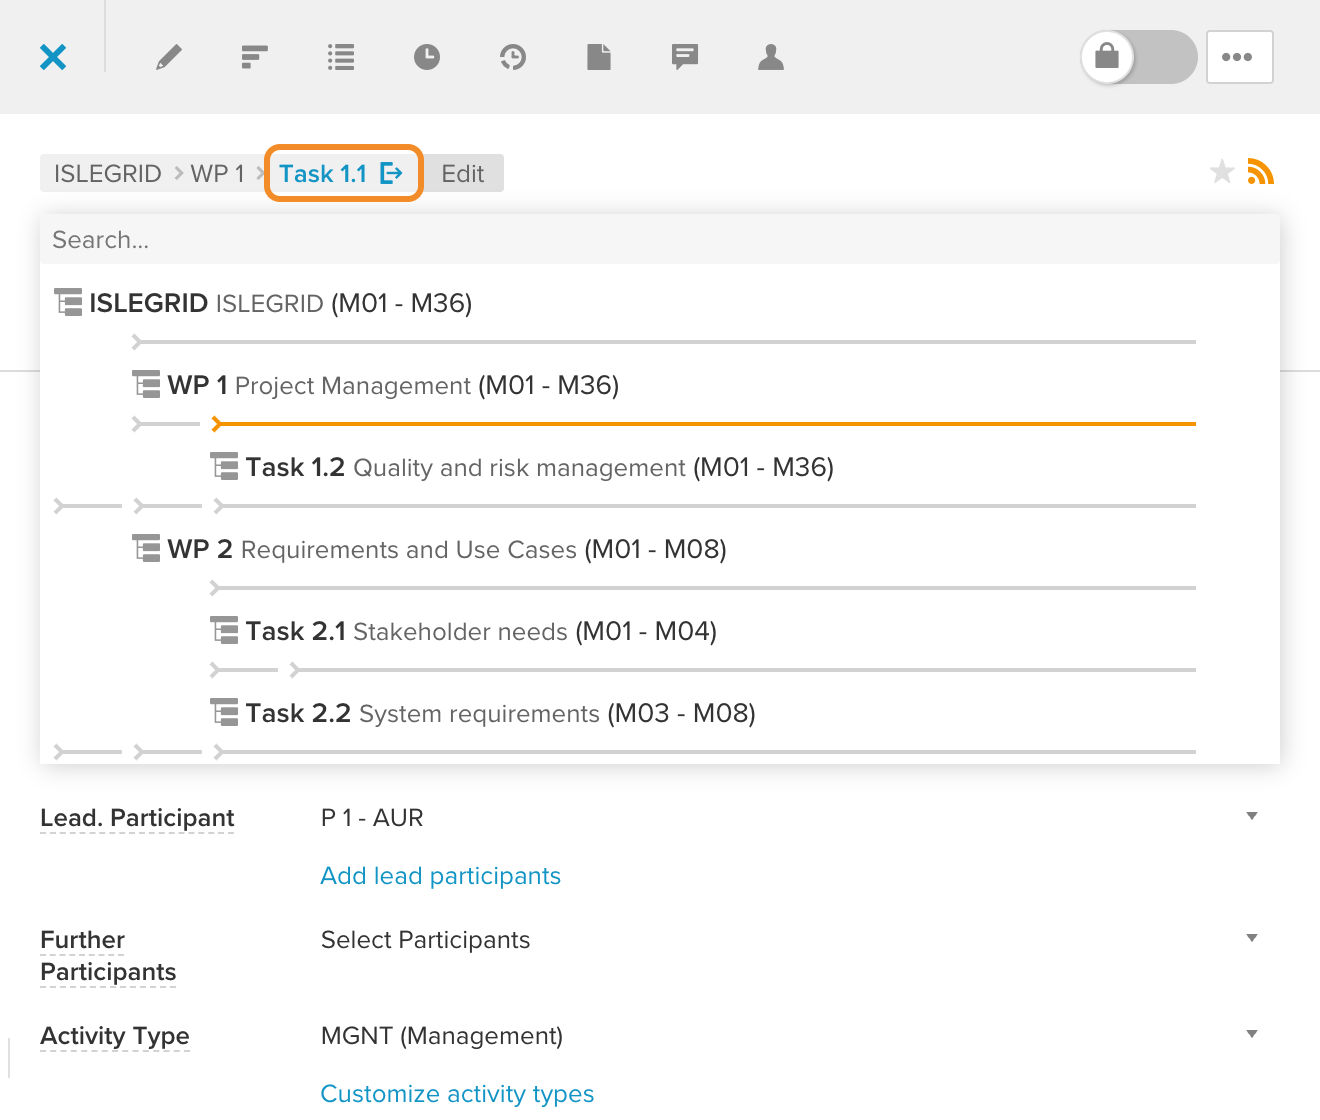
Task: Open the Activity Type dropdown showing MGNT (Management)
Action: [x=790, y=1036]
